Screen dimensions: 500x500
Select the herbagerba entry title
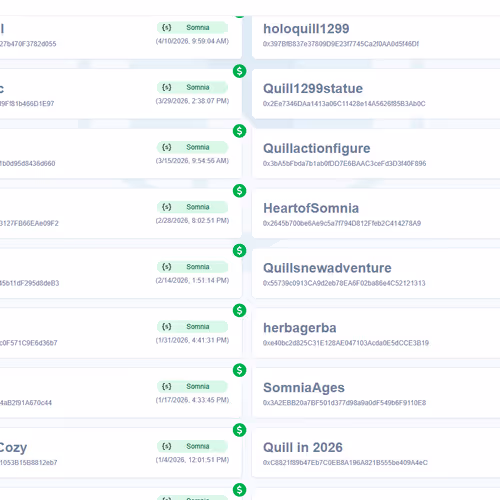pyautogui.click(x=300, y=328)
